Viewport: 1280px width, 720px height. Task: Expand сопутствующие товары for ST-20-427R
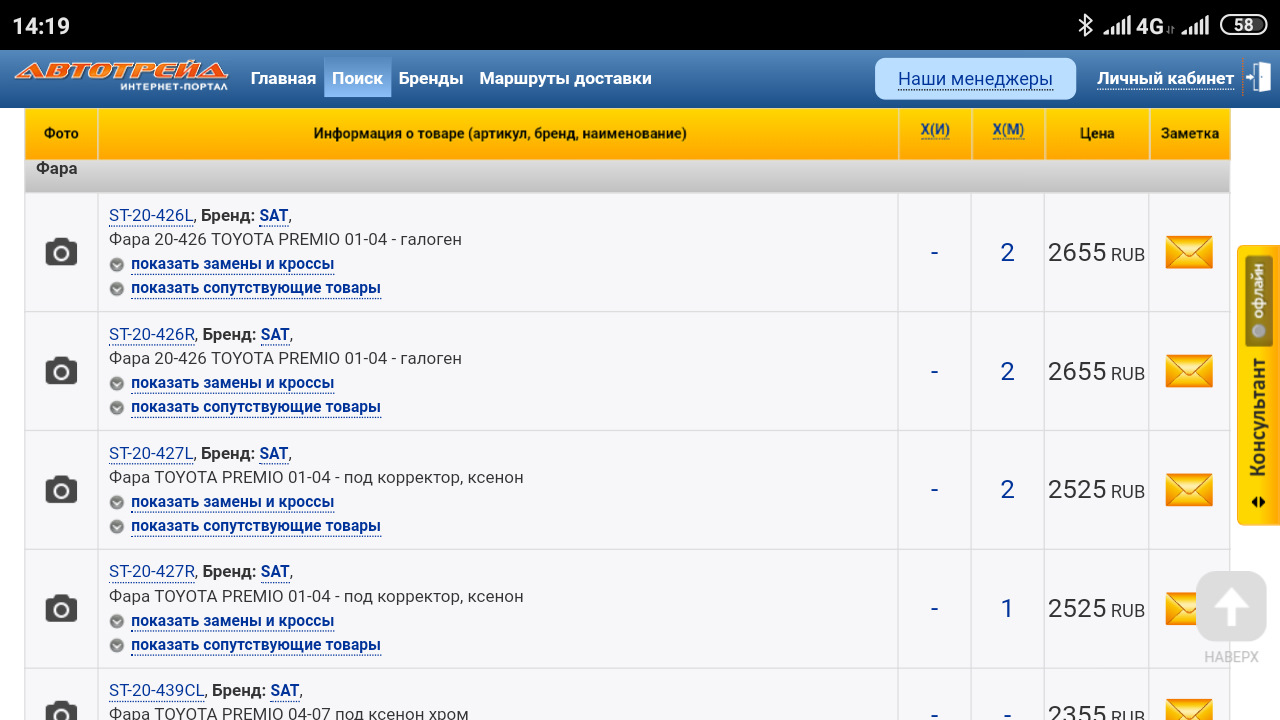point(256,645)
